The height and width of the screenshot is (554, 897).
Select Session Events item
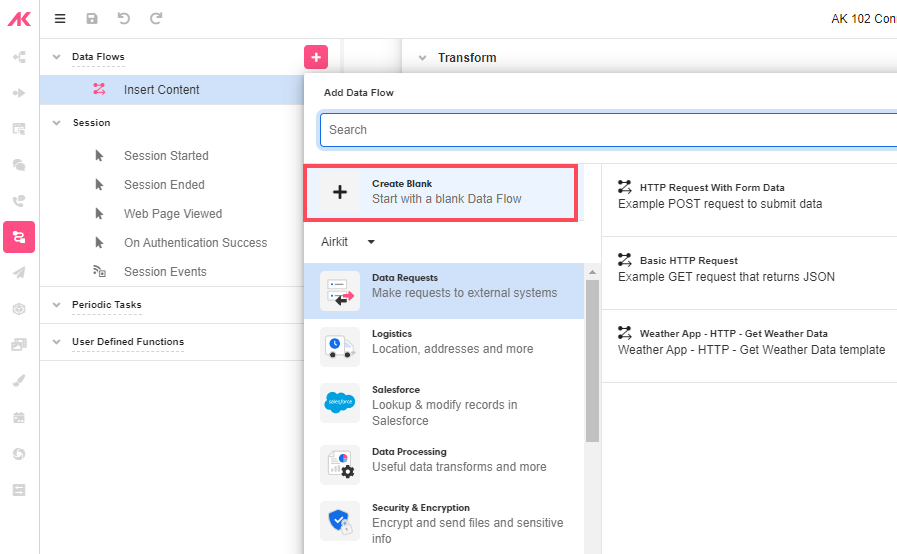165,272
